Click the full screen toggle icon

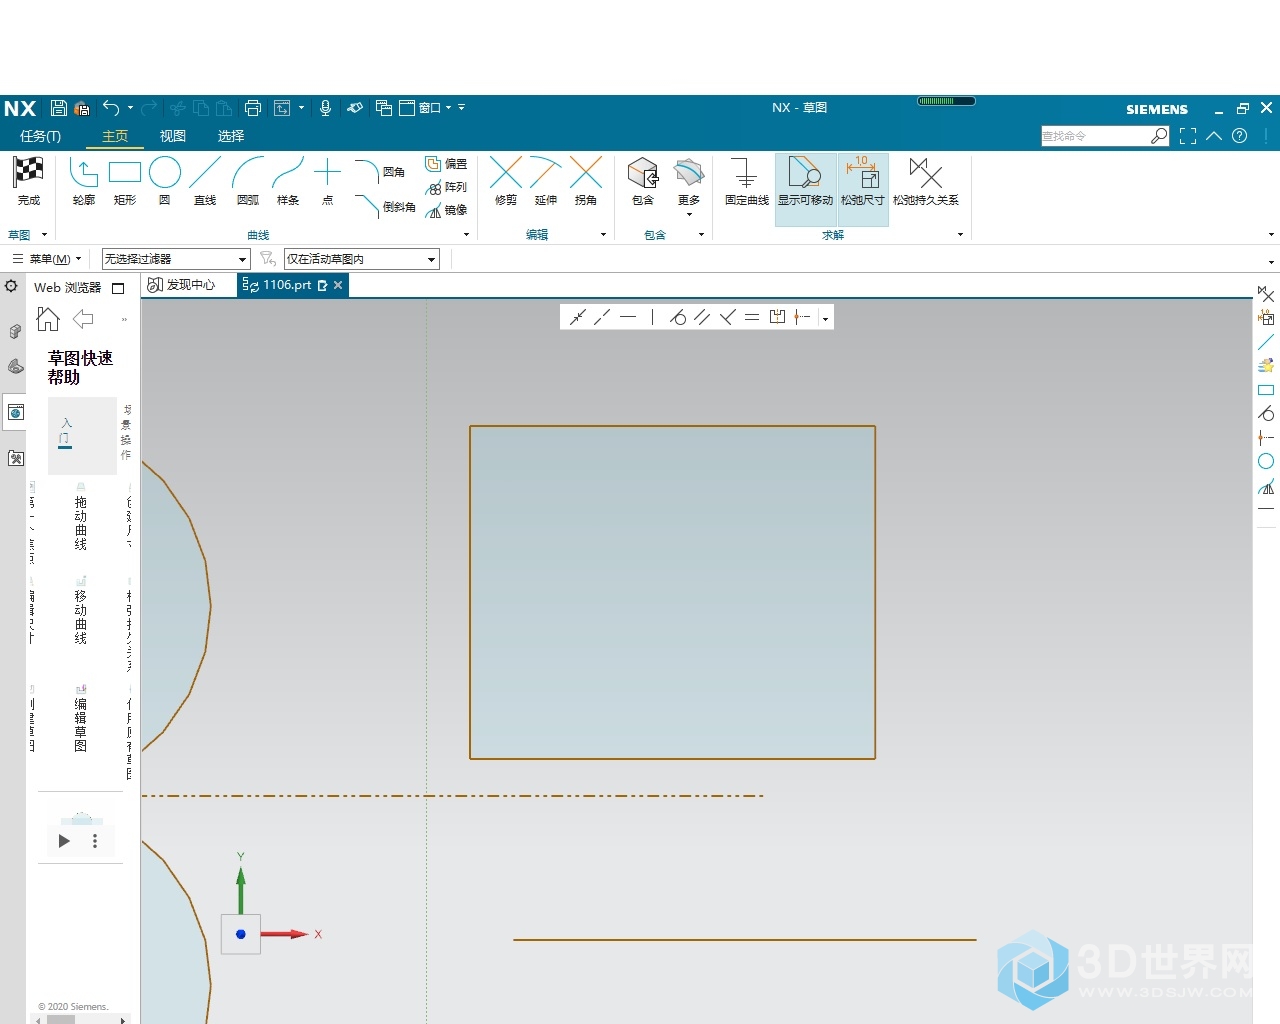(x=1188, y=136)
